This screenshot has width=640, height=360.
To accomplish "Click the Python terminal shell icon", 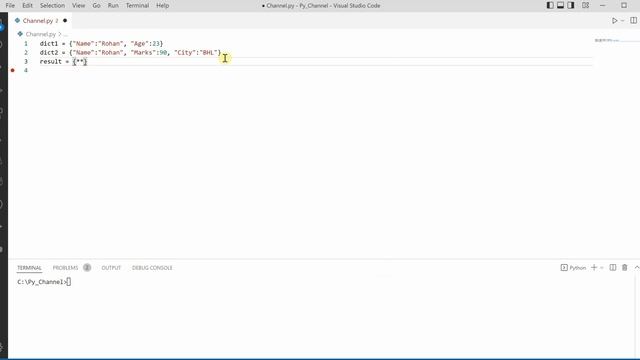I will coord(564,268).
